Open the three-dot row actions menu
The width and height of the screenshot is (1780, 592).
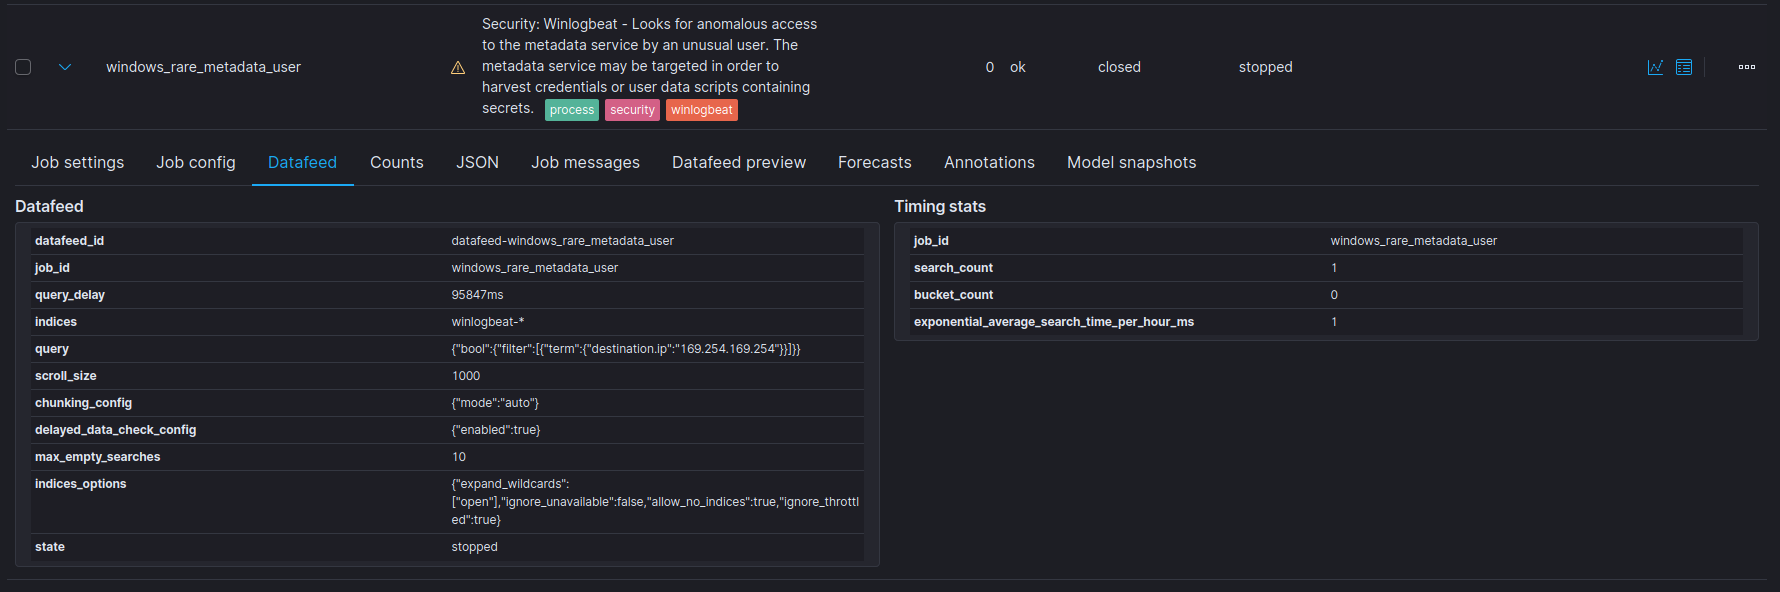click(1747, 67)
